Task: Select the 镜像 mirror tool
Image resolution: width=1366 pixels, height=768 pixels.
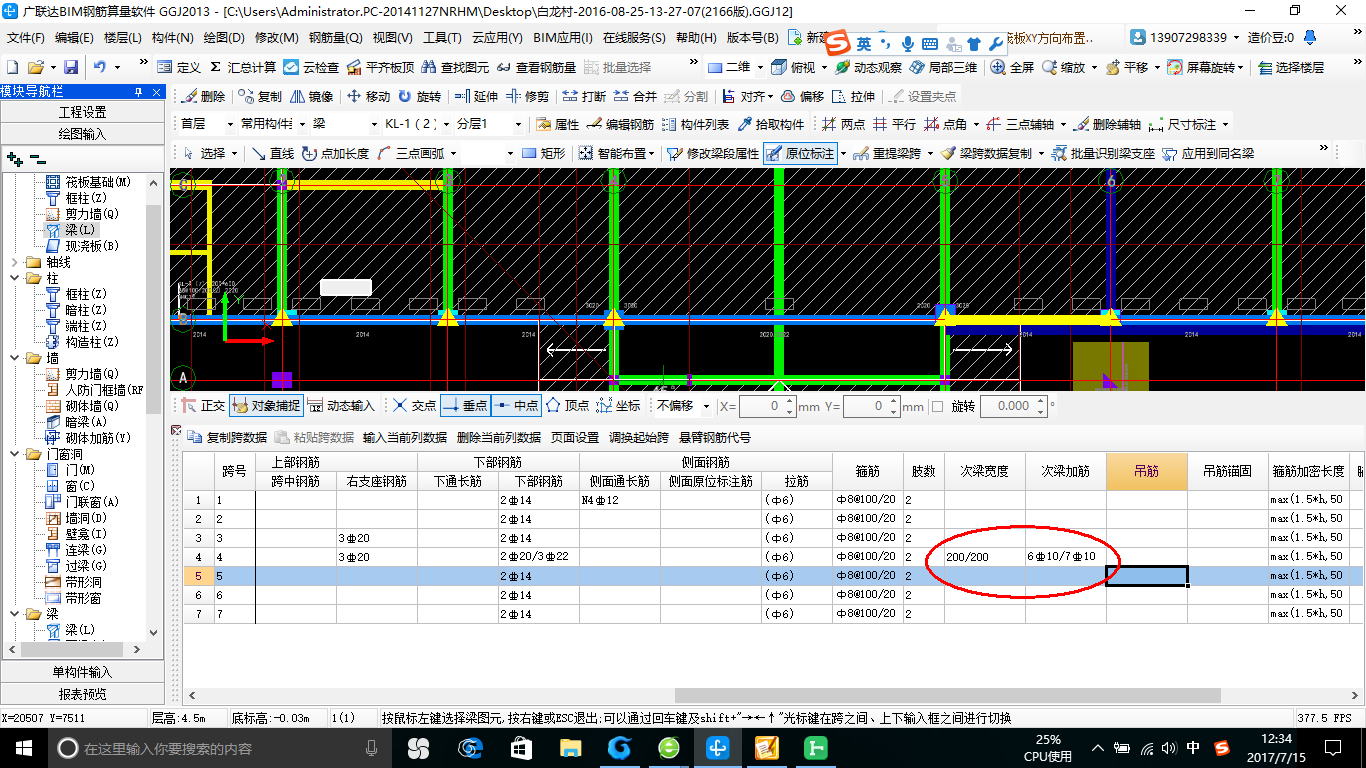Action: (x=312, y=96)
